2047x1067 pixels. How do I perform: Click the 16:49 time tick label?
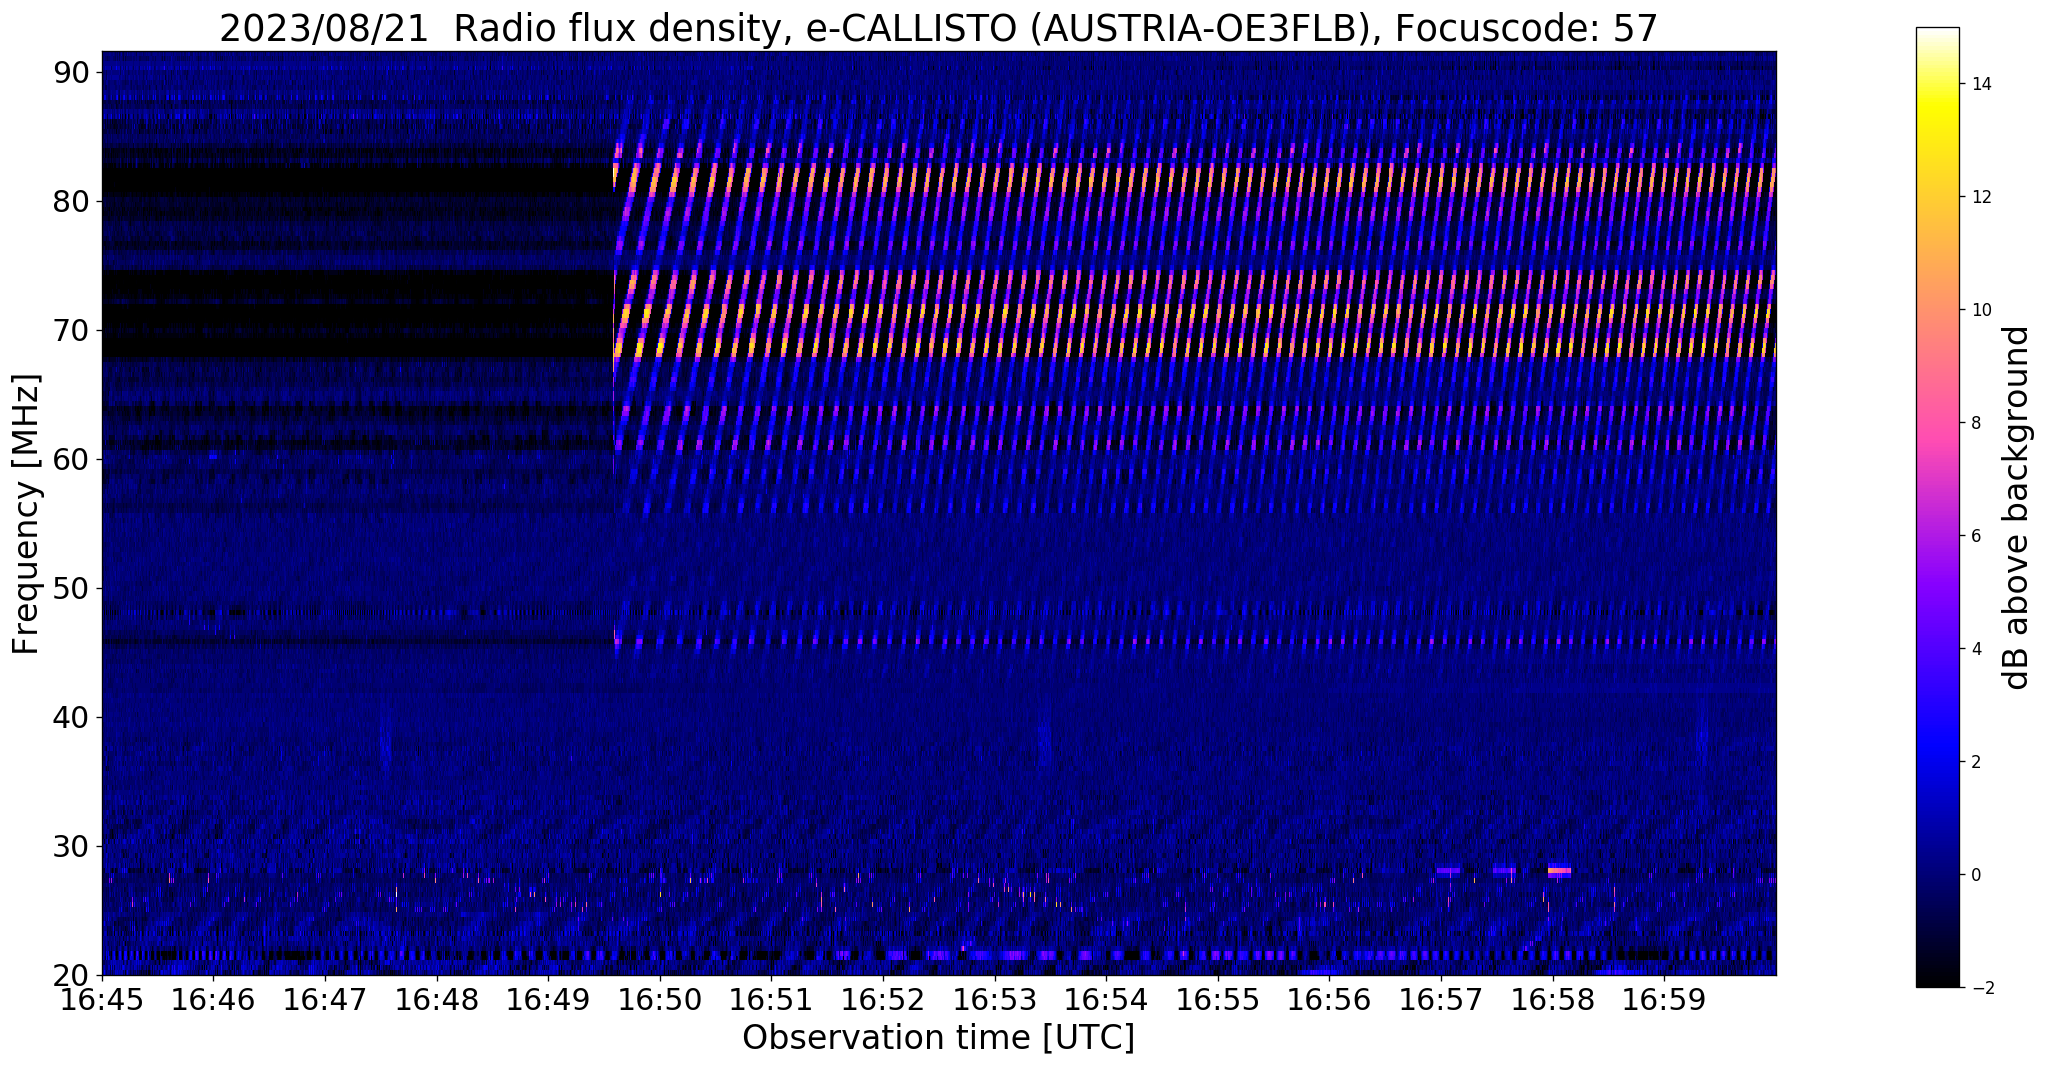pos(548,999)
